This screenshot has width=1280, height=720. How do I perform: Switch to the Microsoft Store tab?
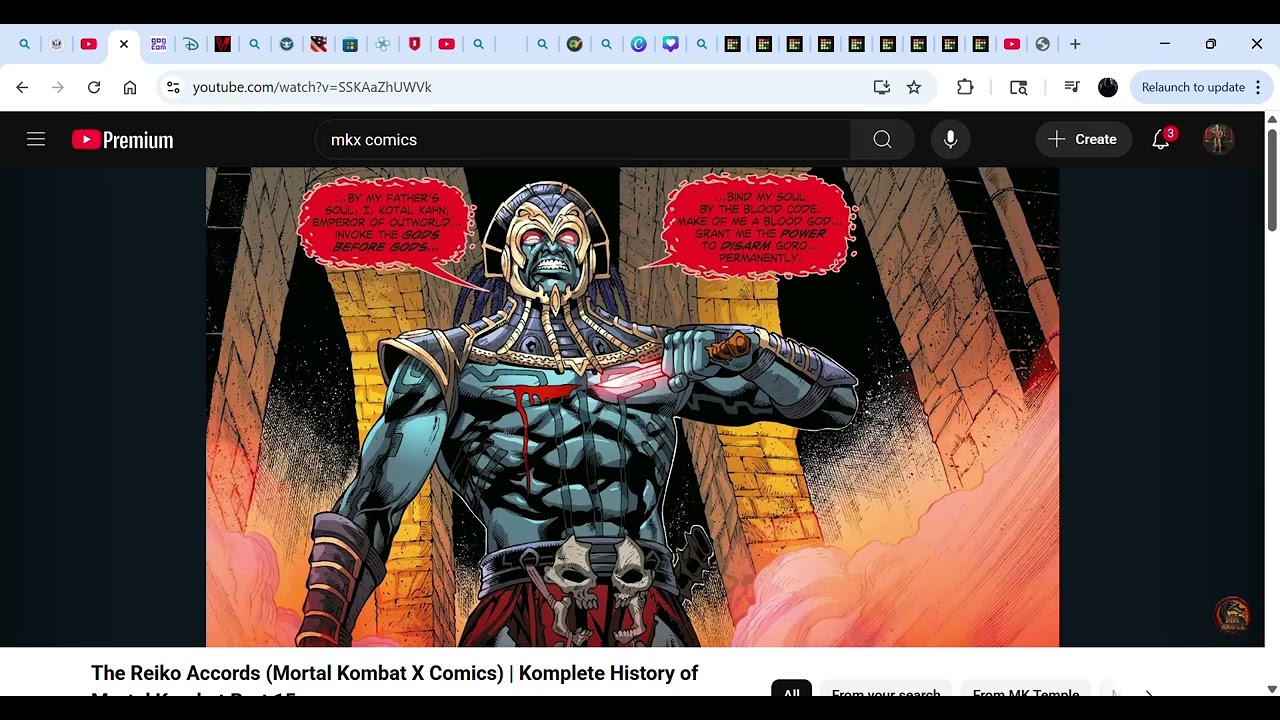point(350,44)
